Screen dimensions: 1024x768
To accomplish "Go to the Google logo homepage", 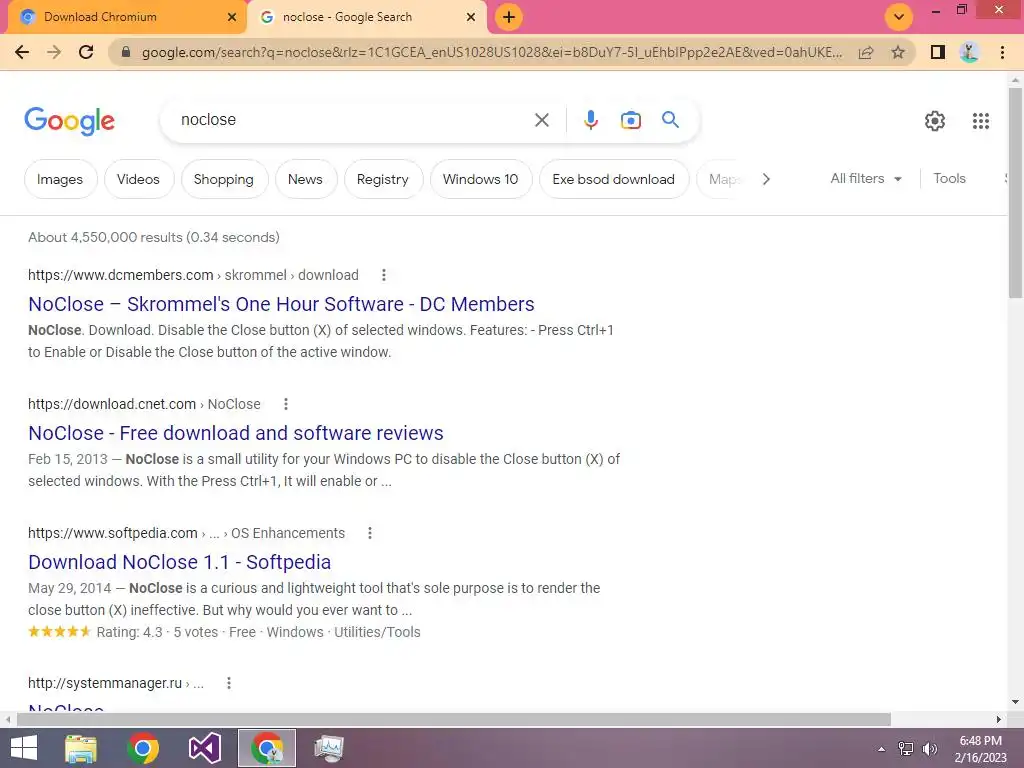I will point(69,121).
